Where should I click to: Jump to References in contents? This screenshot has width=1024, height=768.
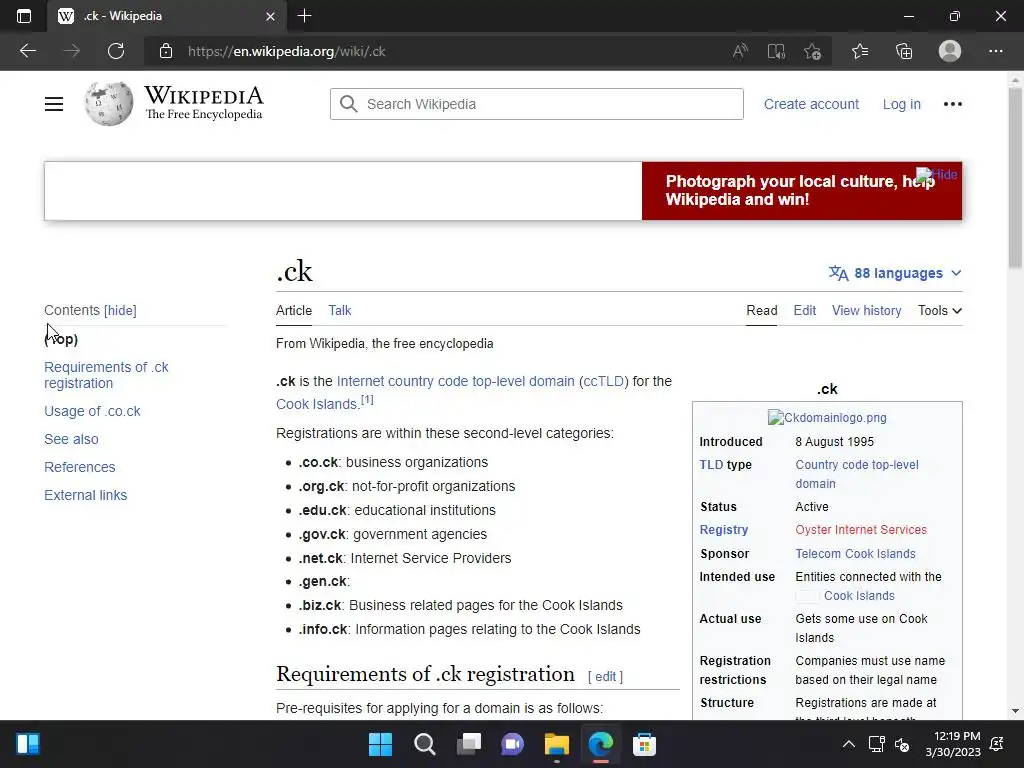(x=80, y=467)
